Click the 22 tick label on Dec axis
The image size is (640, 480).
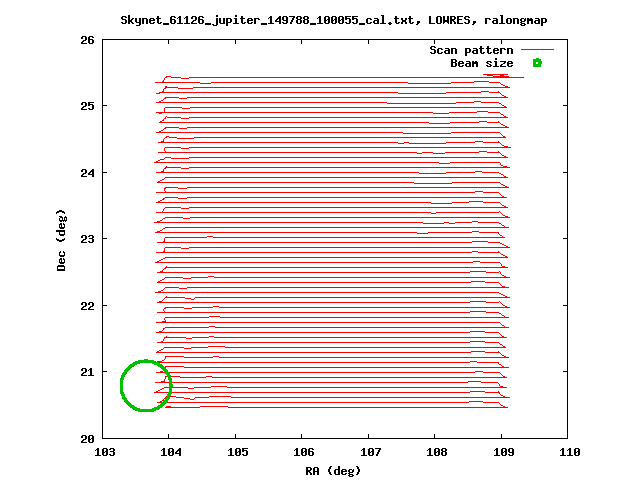[87, 305]
